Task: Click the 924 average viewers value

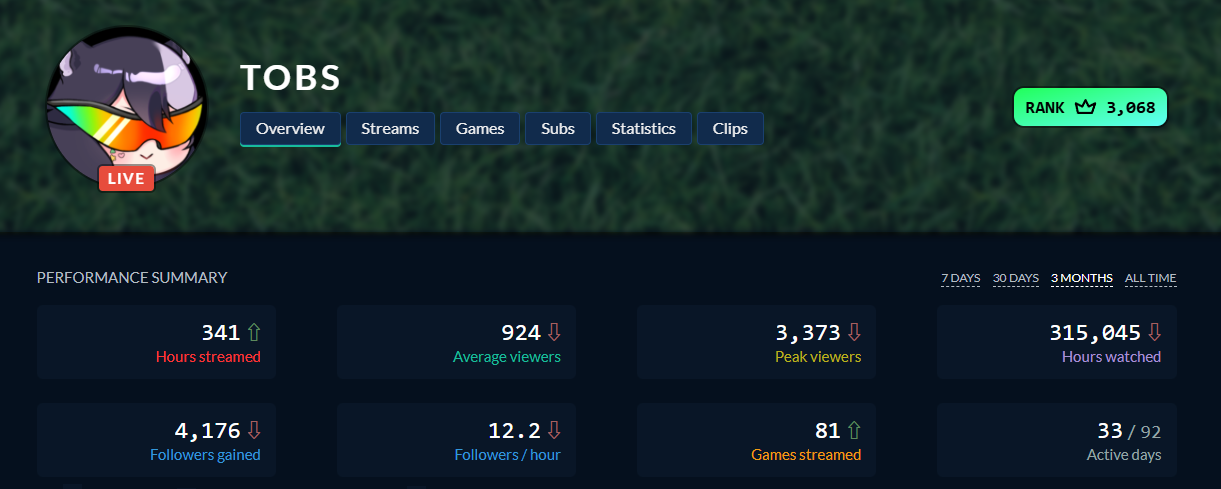Action: click(521, 333)
